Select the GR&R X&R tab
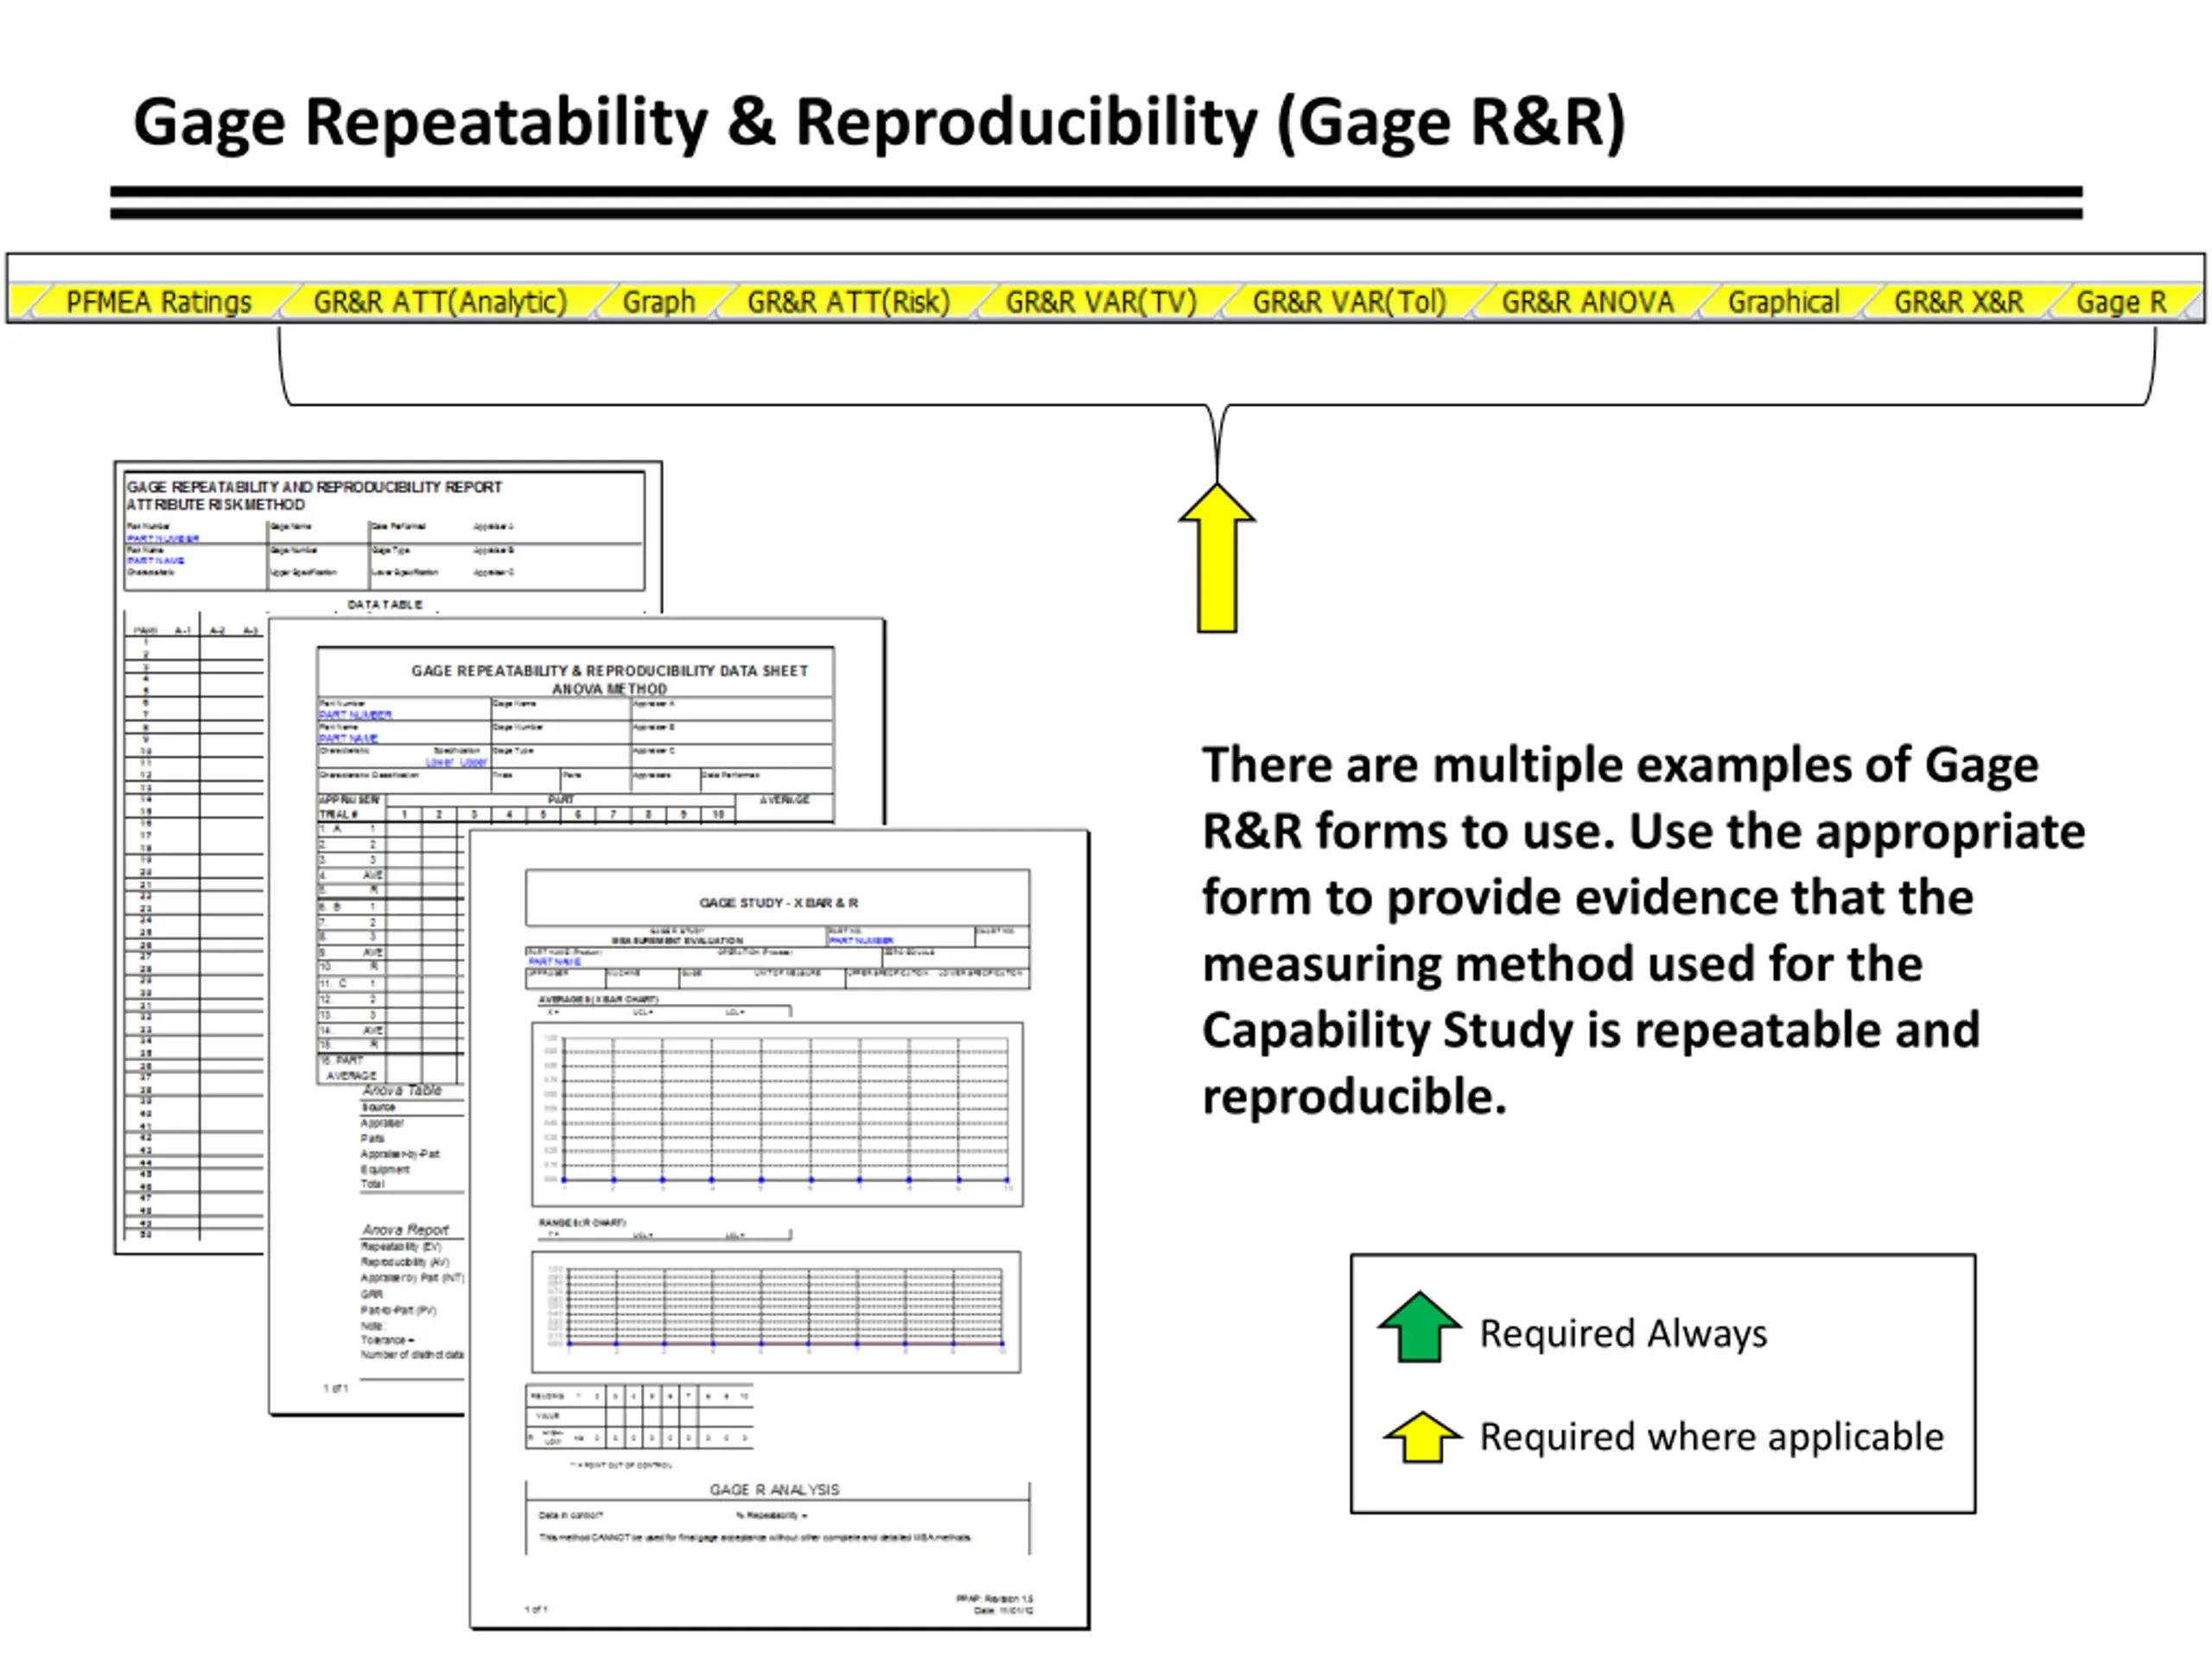 1958,302
